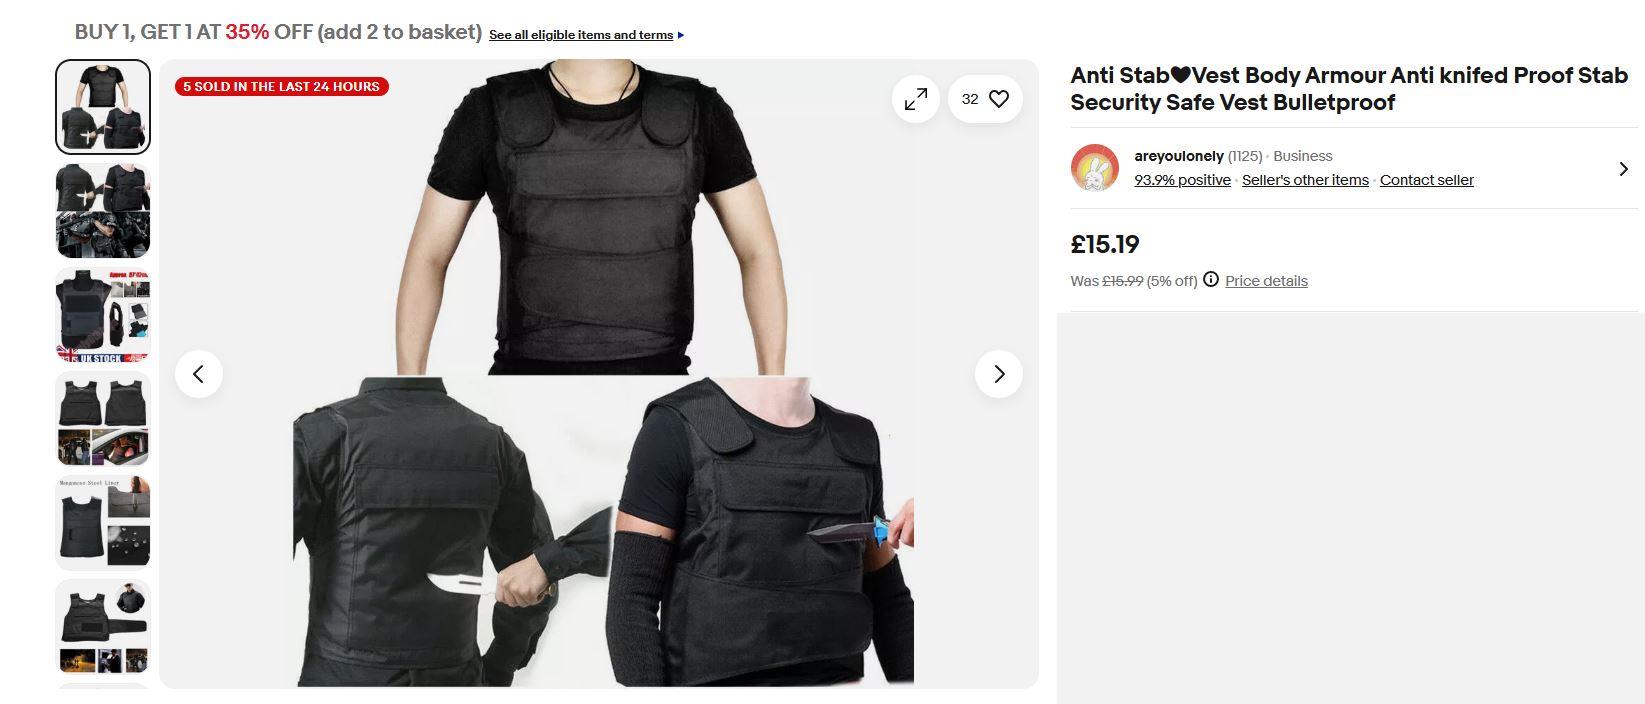Expand seller details chevron arrow
The image size is (1645, 704).
pos(1623,169)
